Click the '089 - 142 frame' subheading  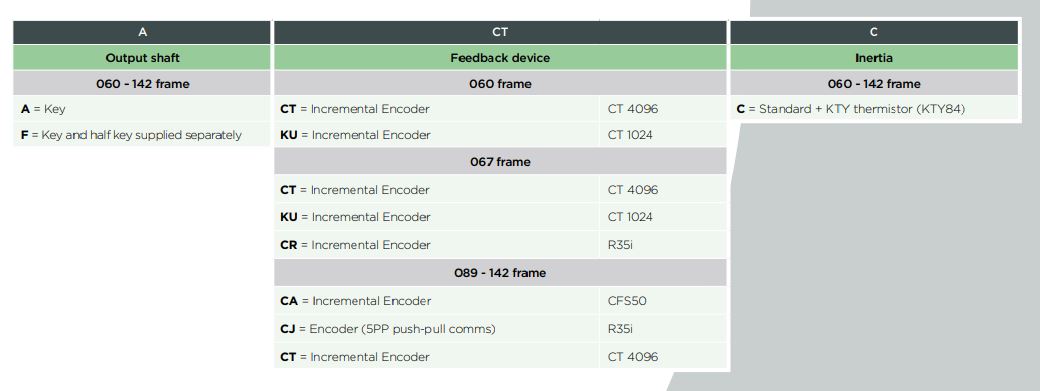(500, 272)
